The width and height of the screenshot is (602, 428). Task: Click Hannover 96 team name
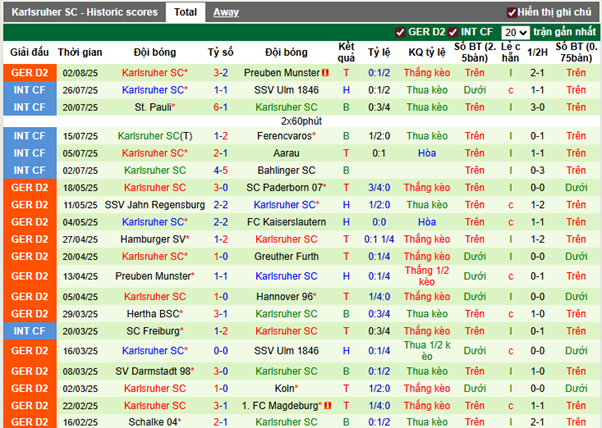286,296
